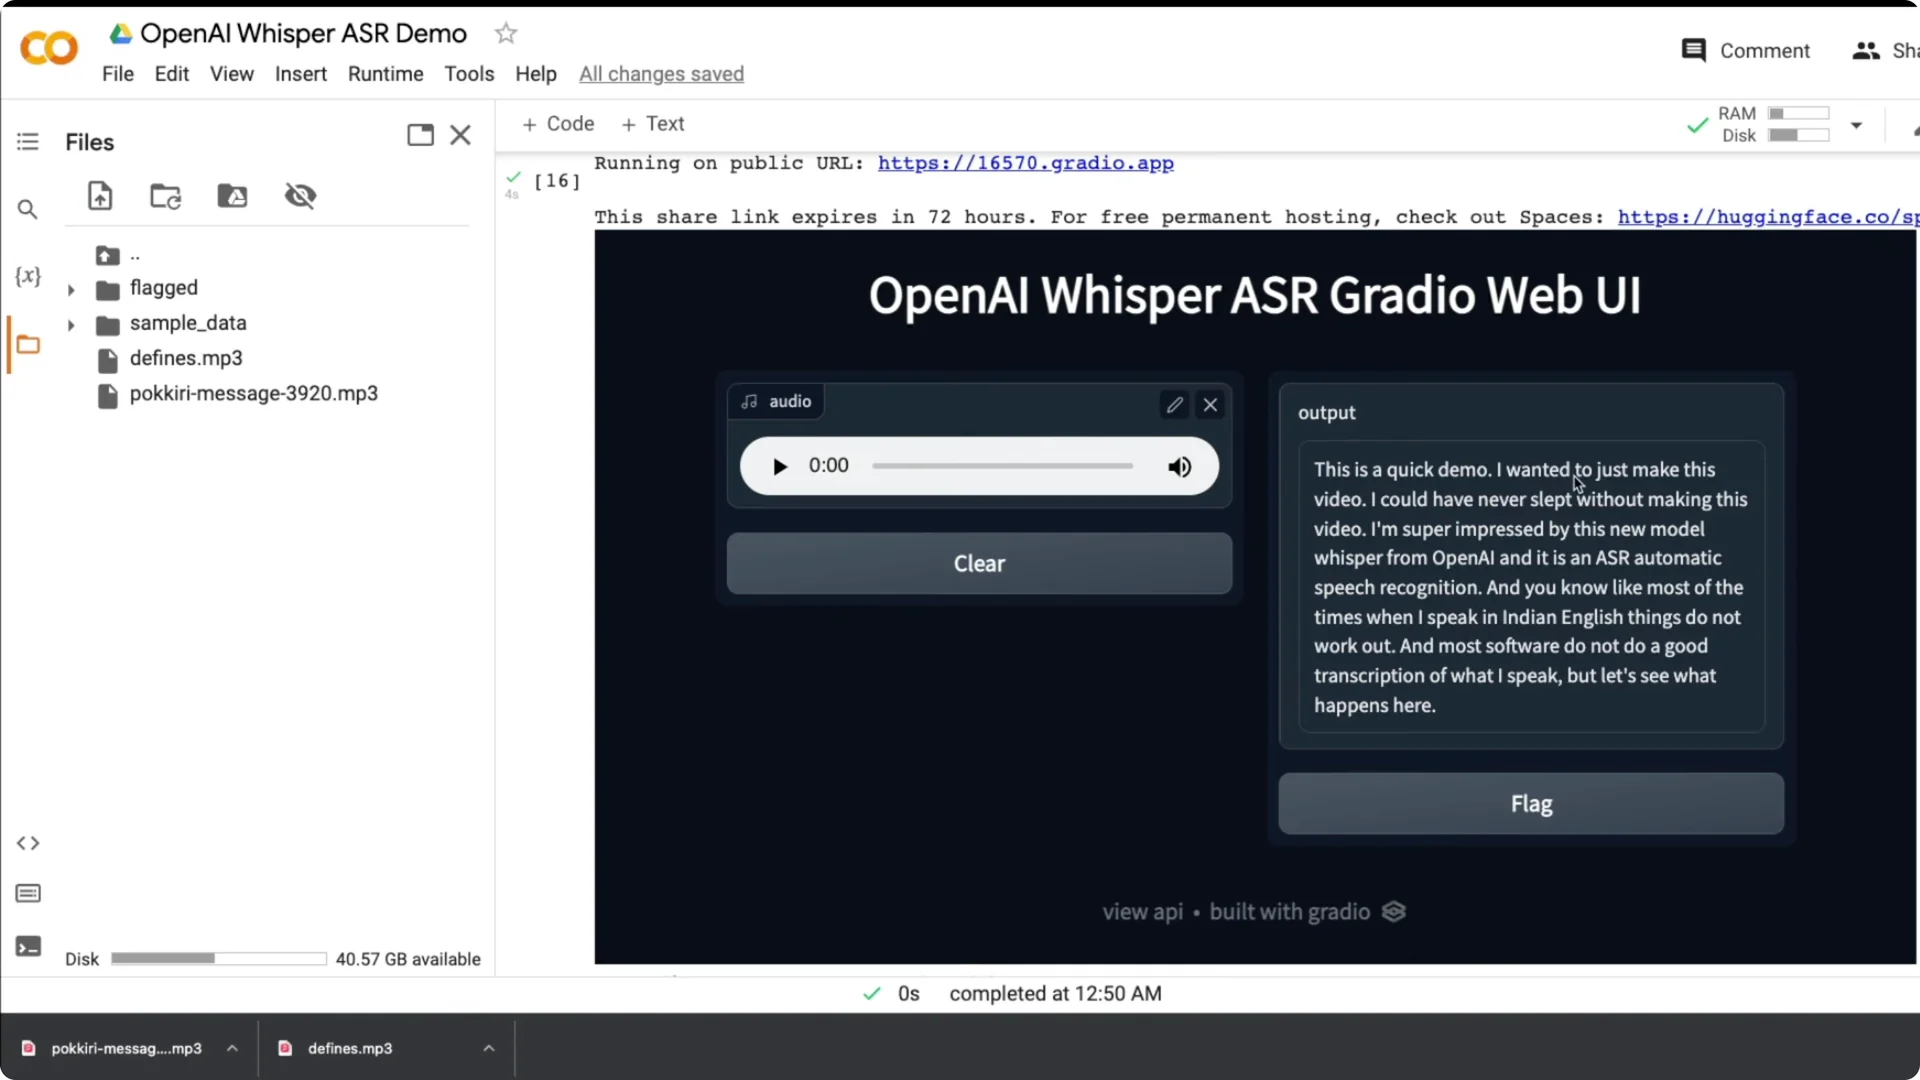Upload a file to session storage

tap(100, 195)
